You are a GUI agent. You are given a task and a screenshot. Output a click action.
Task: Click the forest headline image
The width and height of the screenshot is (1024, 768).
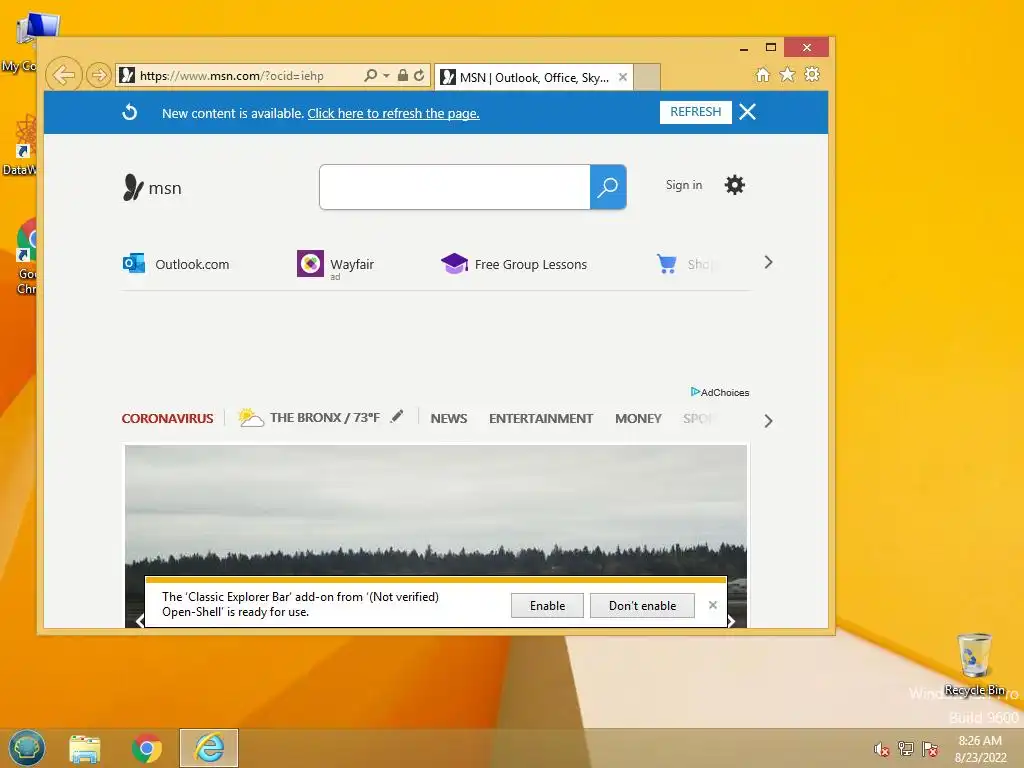(436, 509)
